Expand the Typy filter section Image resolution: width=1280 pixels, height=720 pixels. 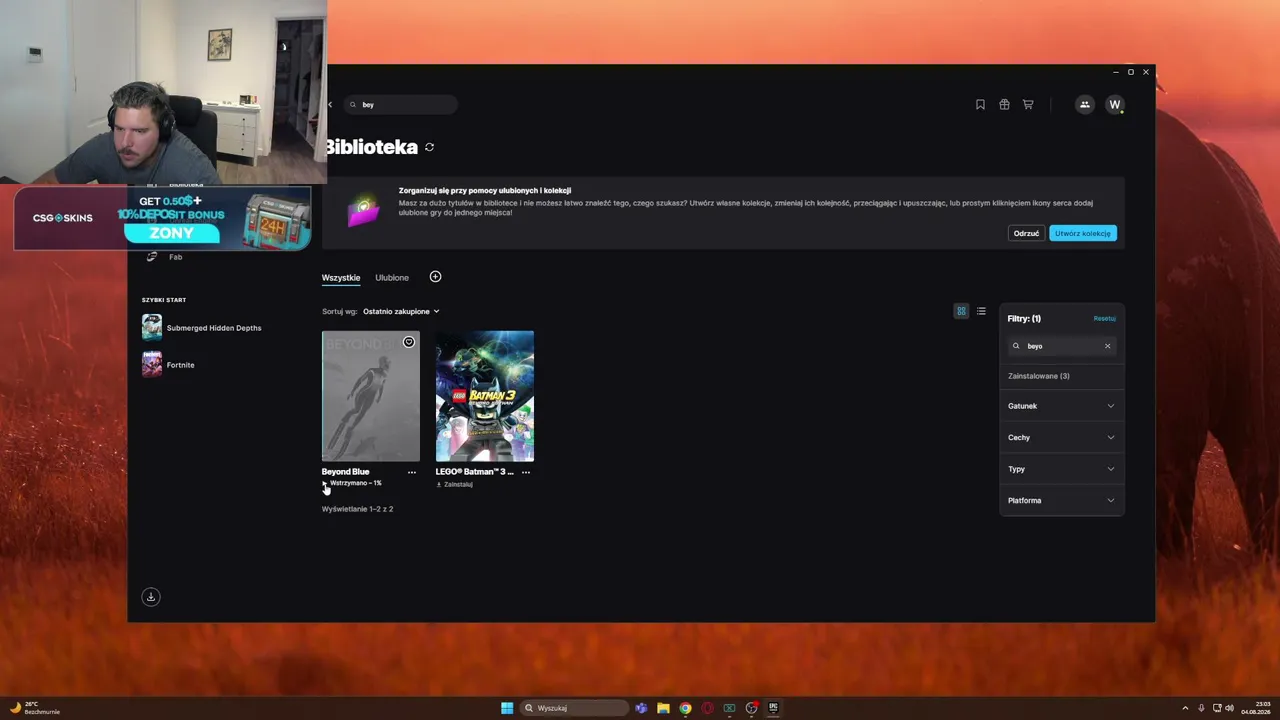point(1061,469)
